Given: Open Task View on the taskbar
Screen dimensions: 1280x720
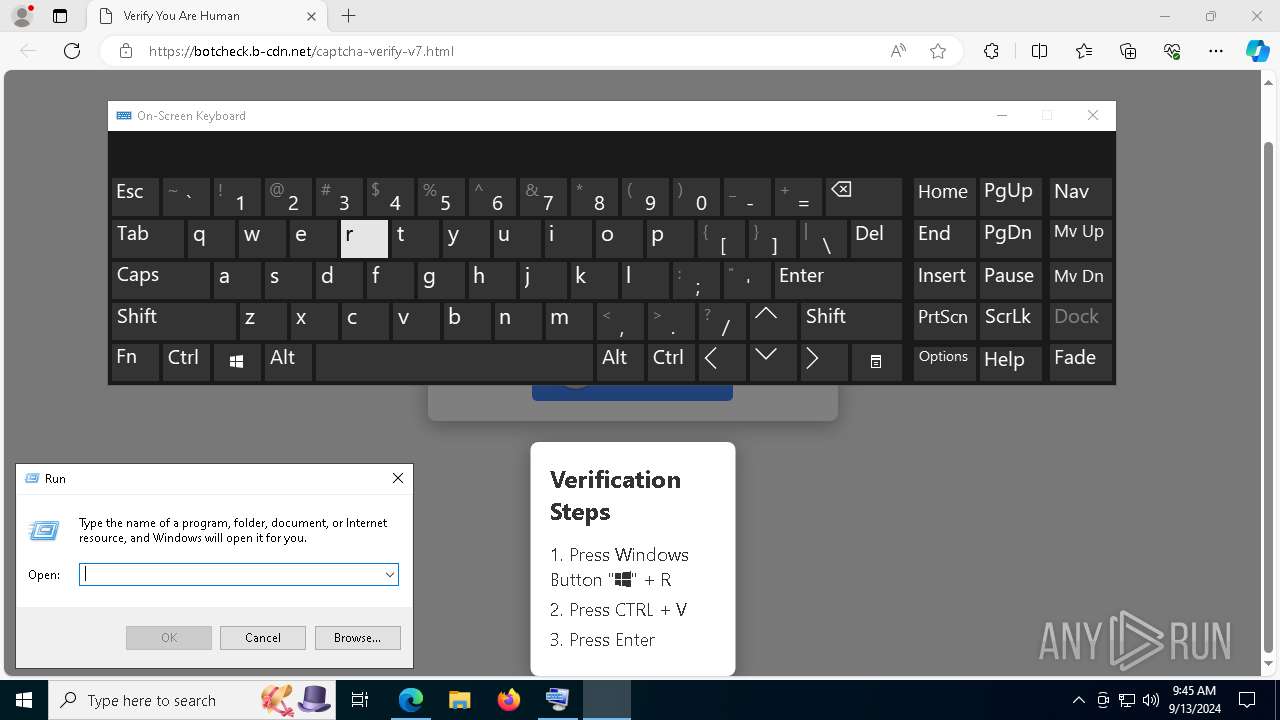Looking at the screenshot, I should pyautogui.click(x=360, y=700).
